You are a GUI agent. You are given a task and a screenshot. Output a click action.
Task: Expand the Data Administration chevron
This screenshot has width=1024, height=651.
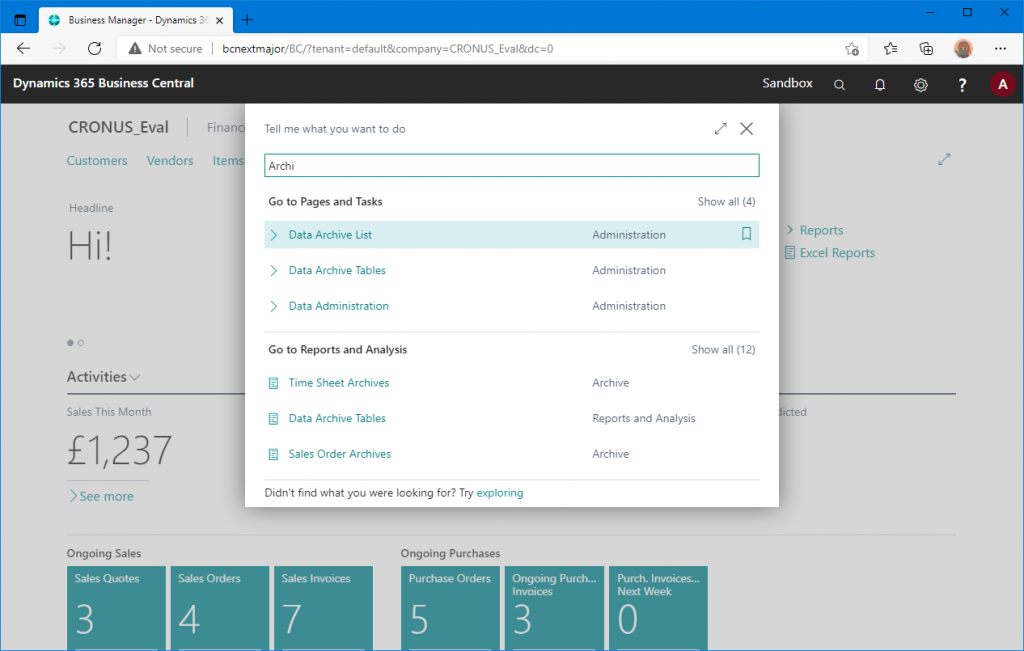point(274,306)
